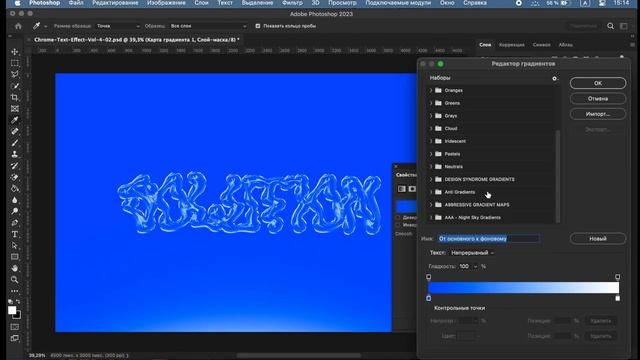Select the Eyedropper tool in toolbar

click(15, 120)
